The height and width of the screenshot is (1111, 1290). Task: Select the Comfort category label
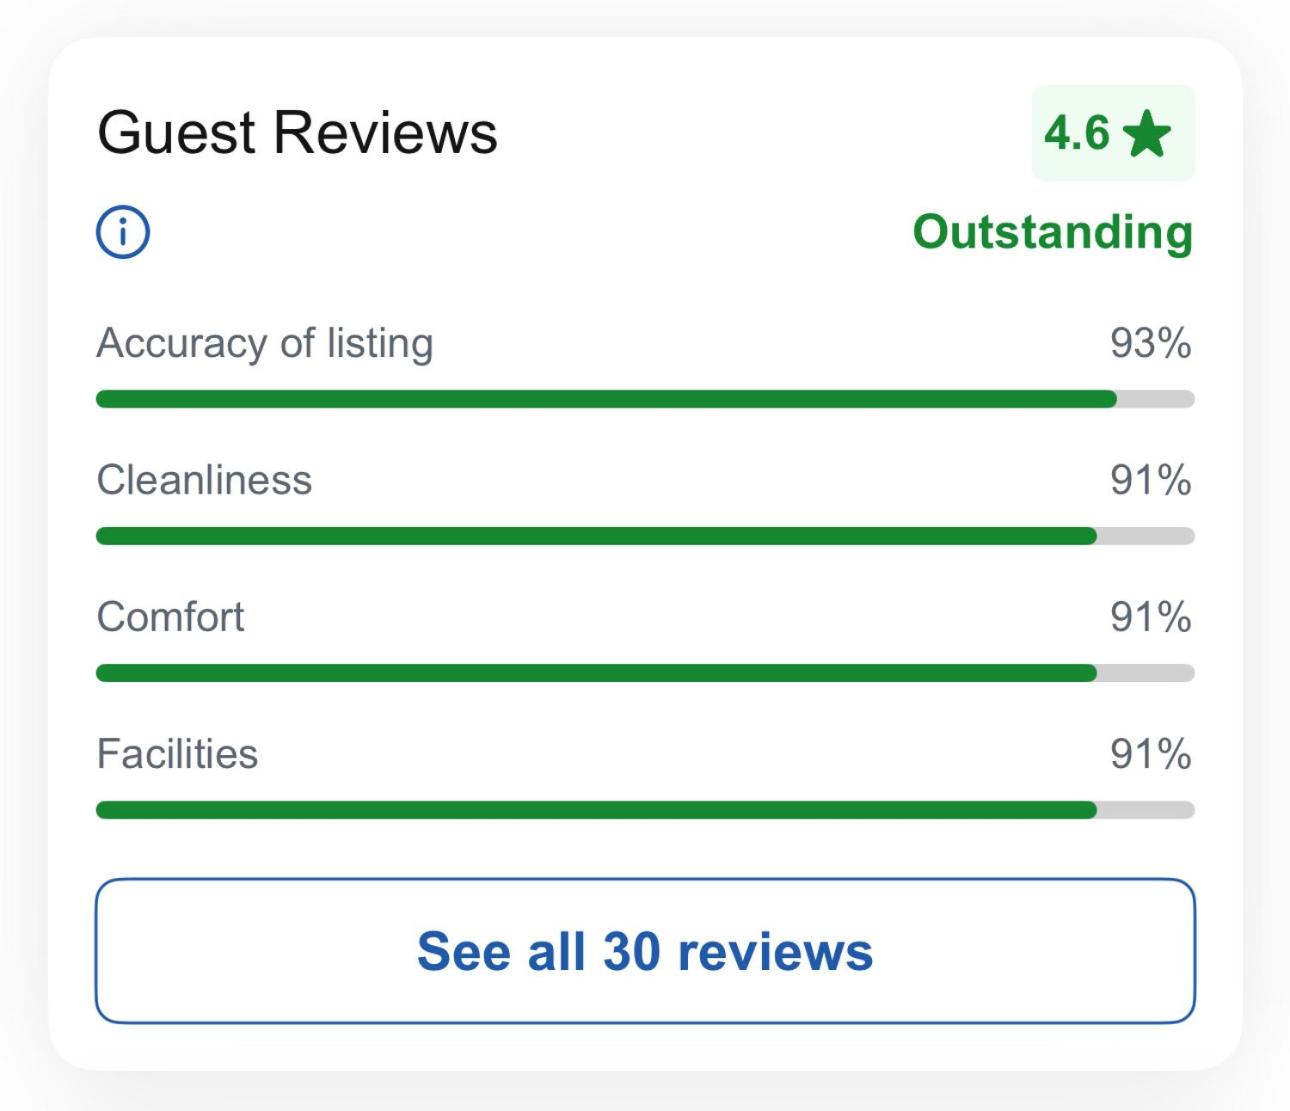tap(170, 617)
